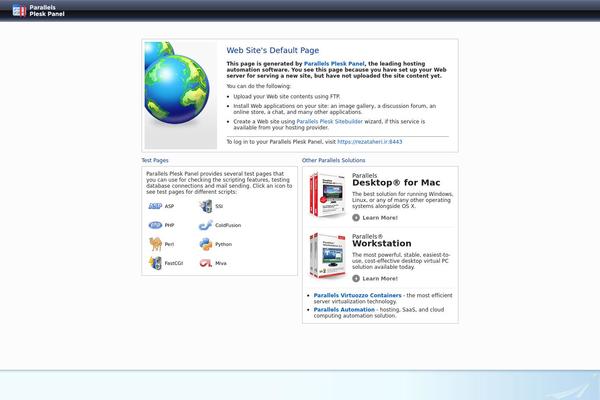Click the Parallels Plesk Panel header text
600x400 pixels.
[x=47, y=10]
